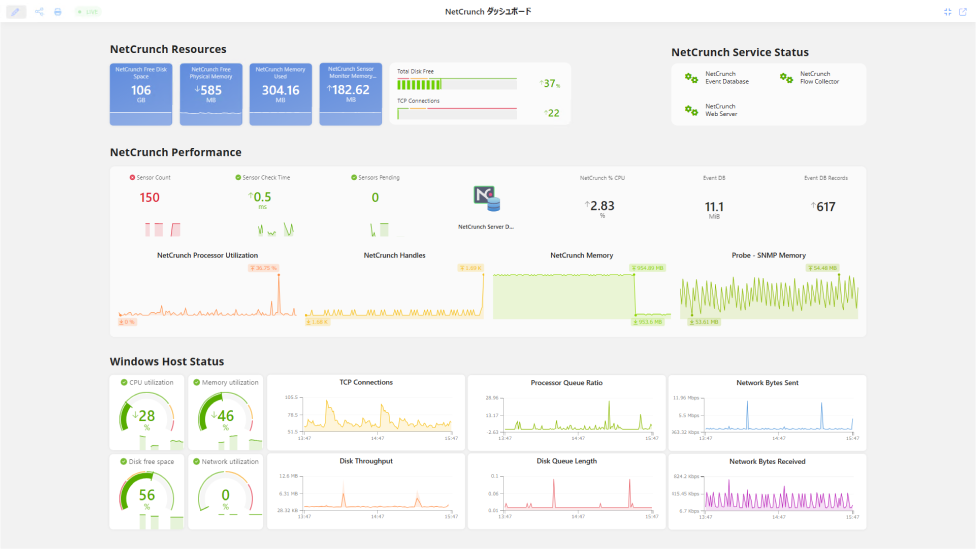Click the green Sensors Pending status icon
The width and height of the screenshot is (976, 549).
pos(354,177)
